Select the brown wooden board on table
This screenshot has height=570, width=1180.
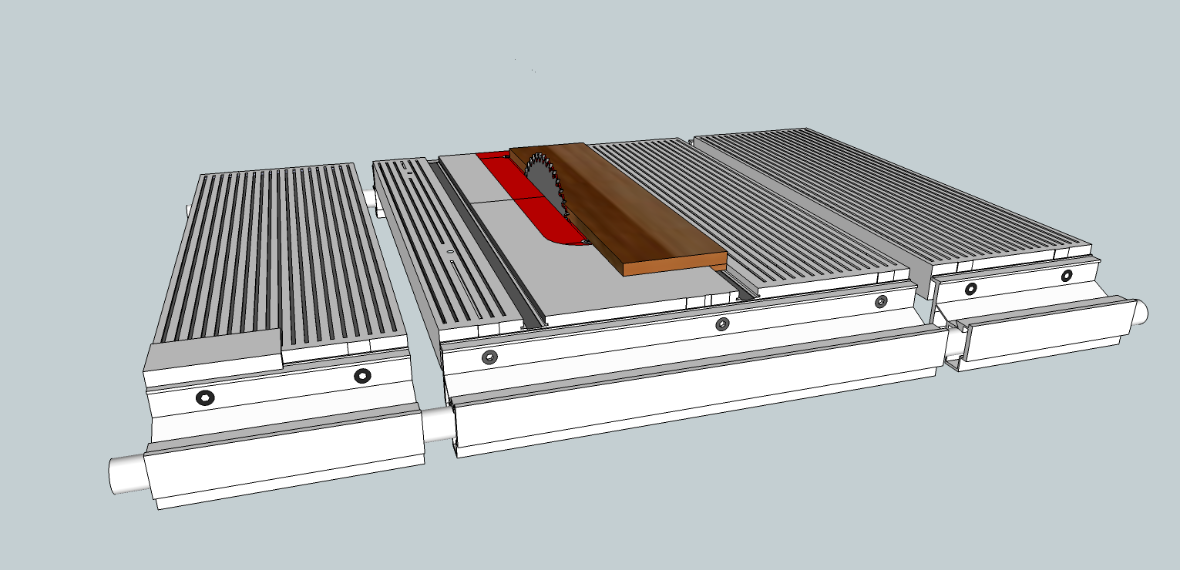coord(617,207)
